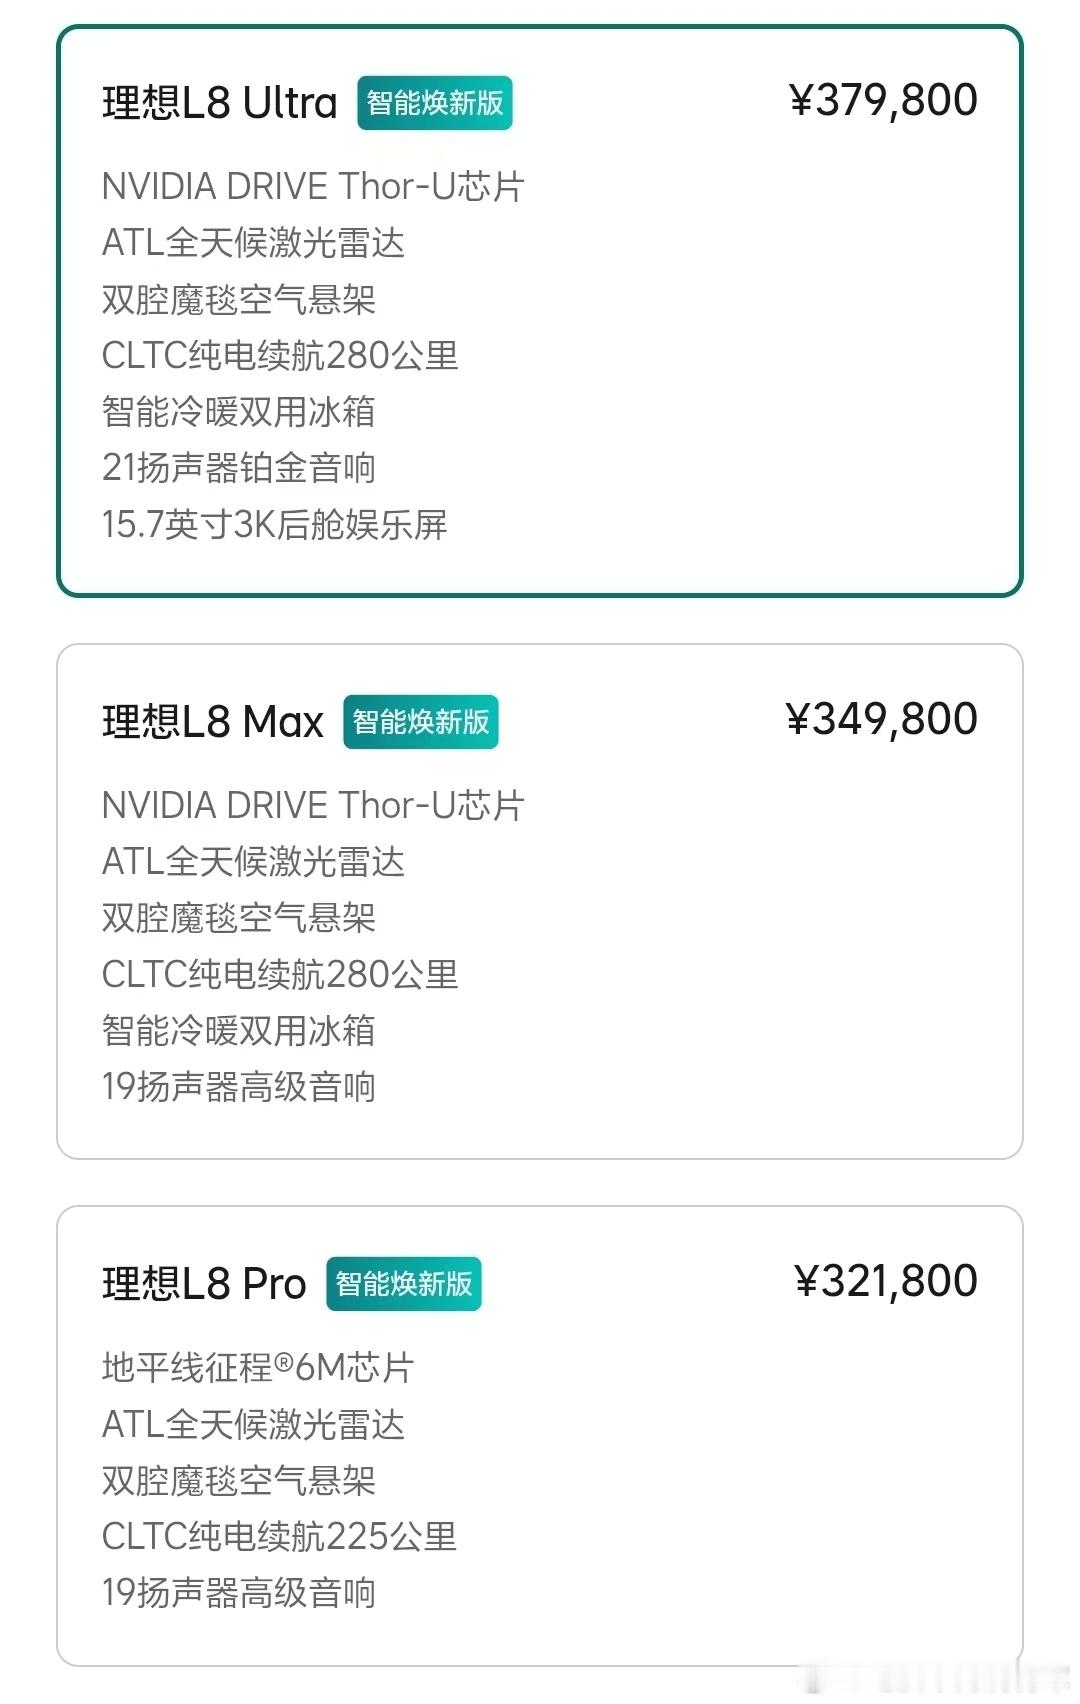
Task: Click the 智能焕新版 badge beside L8 Max
Action: click(421, 722)
